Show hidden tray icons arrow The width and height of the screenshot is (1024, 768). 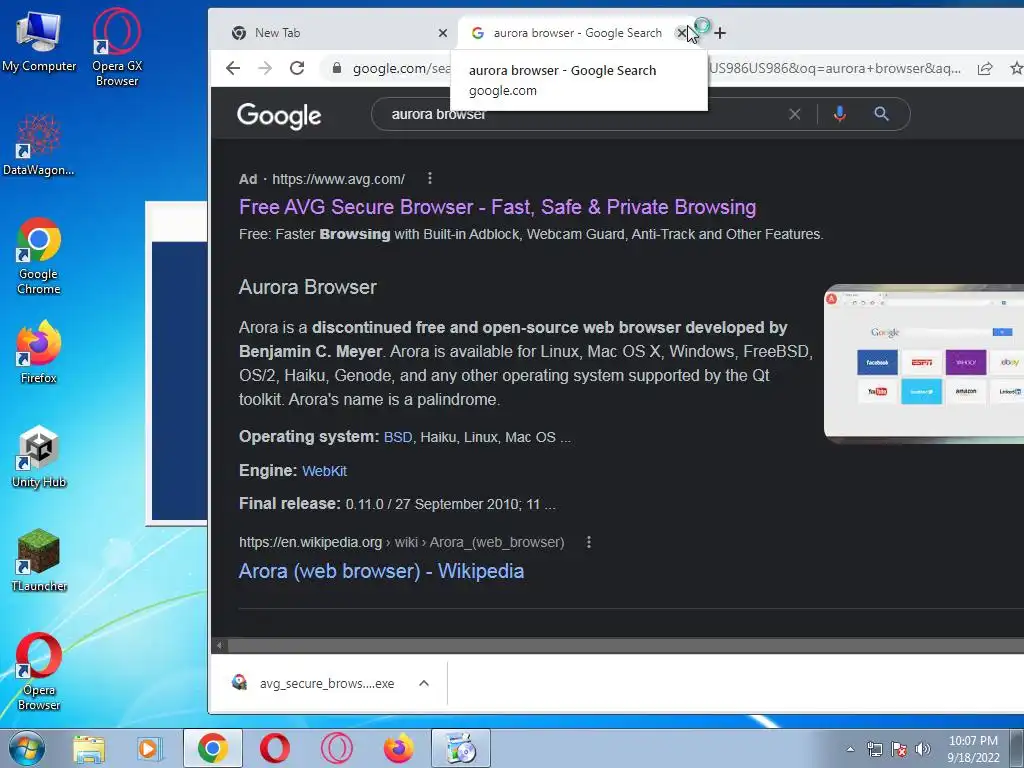[850, 749]
